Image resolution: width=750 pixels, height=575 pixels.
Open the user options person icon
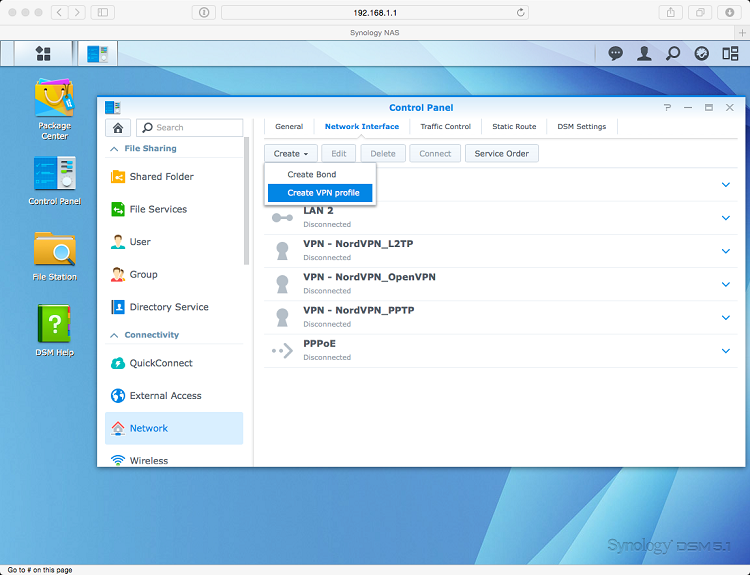(645, 53)
